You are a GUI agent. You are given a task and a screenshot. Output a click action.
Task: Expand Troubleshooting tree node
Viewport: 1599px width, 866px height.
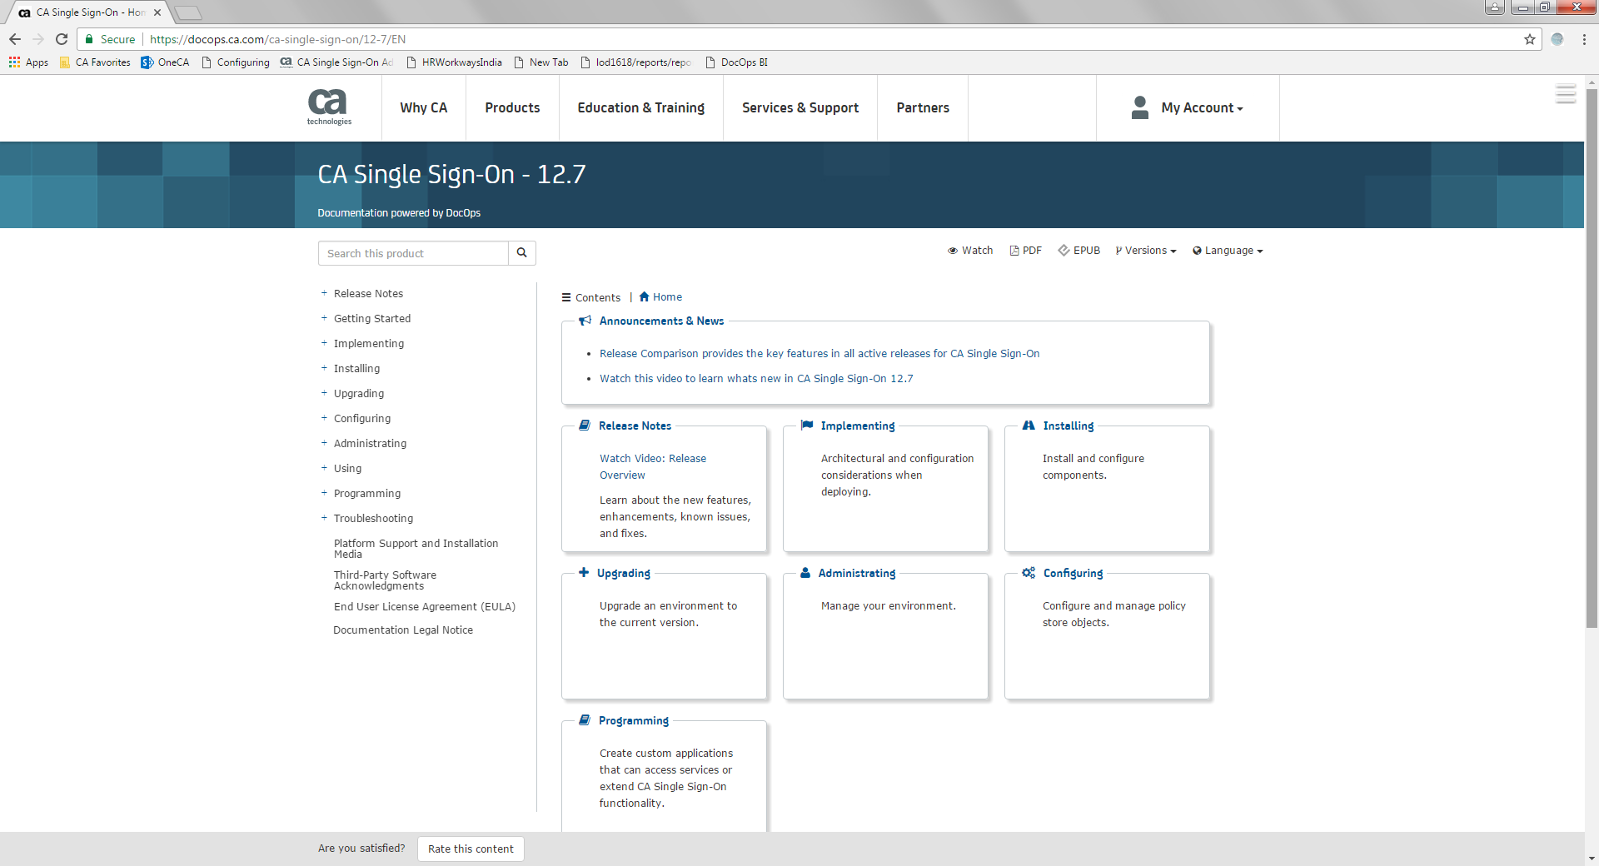click(x=324, y=518)
